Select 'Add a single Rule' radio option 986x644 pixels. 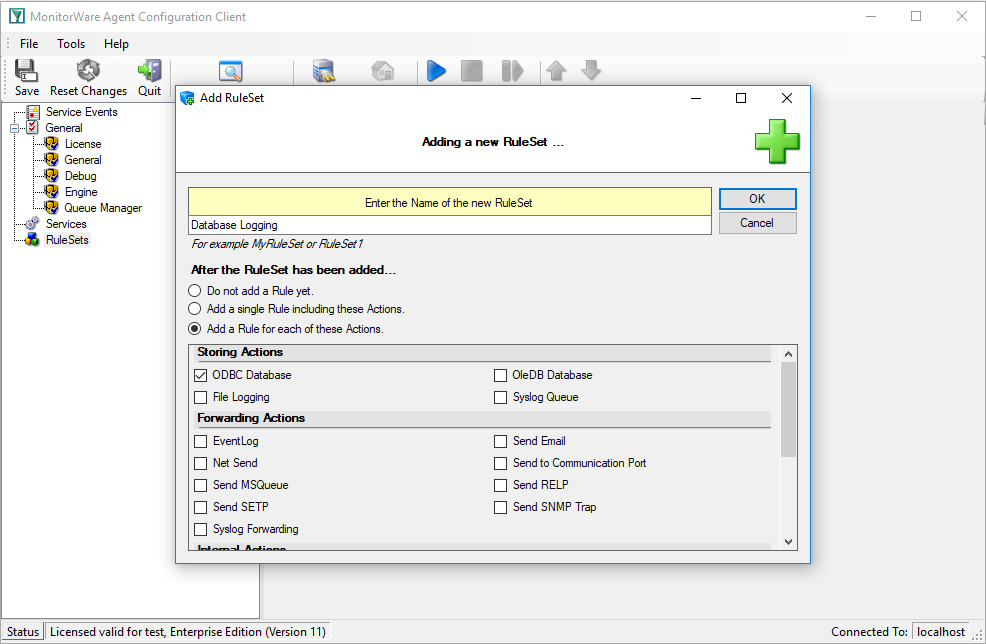coord(195,309)
